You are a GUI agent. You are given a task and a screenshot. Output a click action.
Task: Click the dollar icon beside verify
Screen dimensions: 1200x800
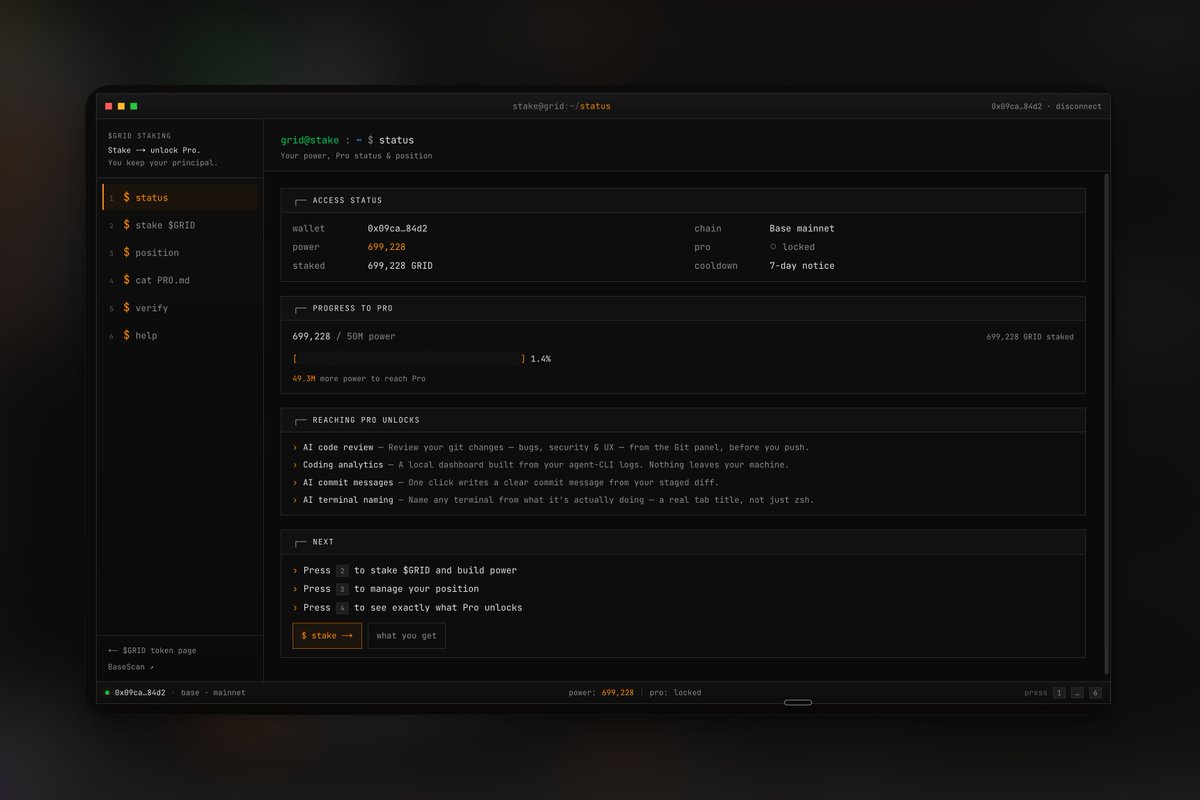point(126,308)
